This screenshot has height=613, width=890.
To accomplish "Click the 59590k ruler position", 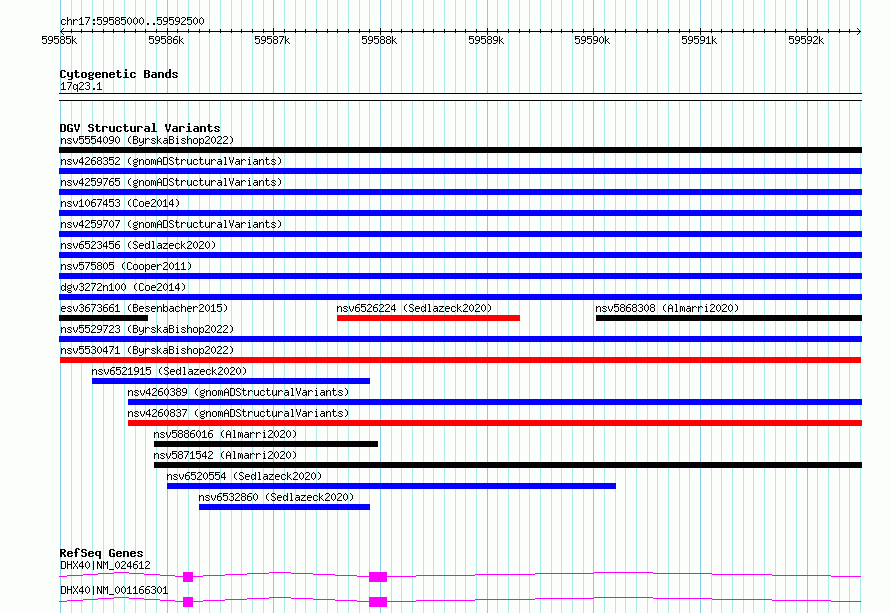I will click(x=592, y=40).
